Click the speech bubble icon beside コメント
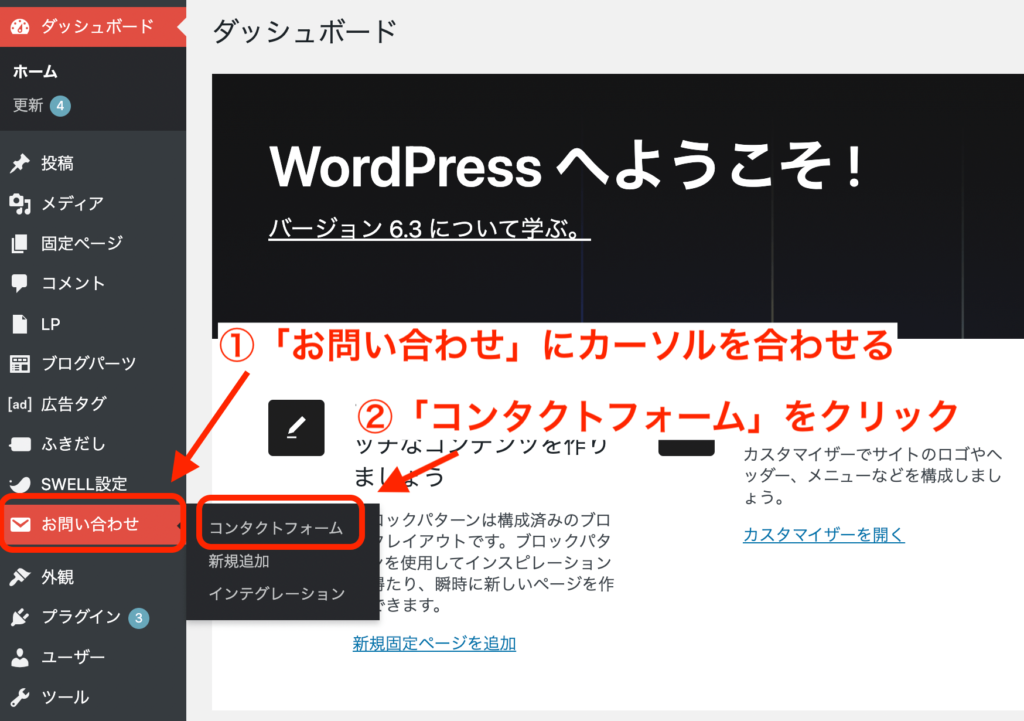Screen dimensions: 1024x721 [x=20, y=283]
